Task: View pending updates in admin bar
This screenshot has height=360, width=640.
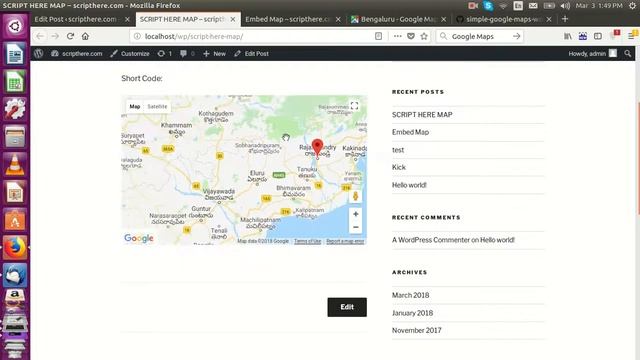Action: [164, 53]
